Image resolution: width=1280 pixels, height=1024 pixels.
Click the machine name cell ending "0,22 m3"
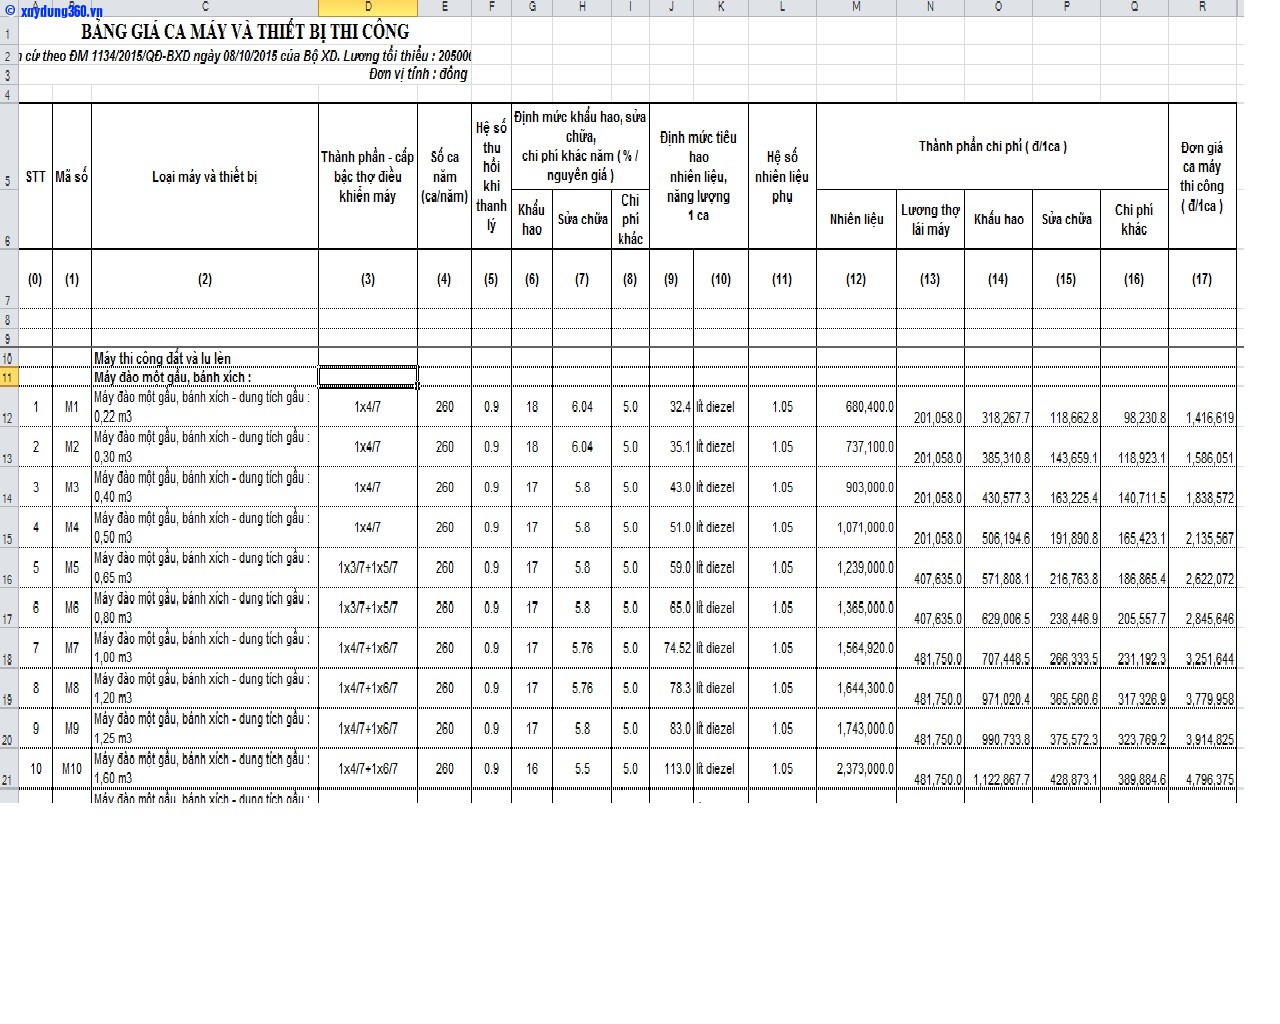point(205,407)
